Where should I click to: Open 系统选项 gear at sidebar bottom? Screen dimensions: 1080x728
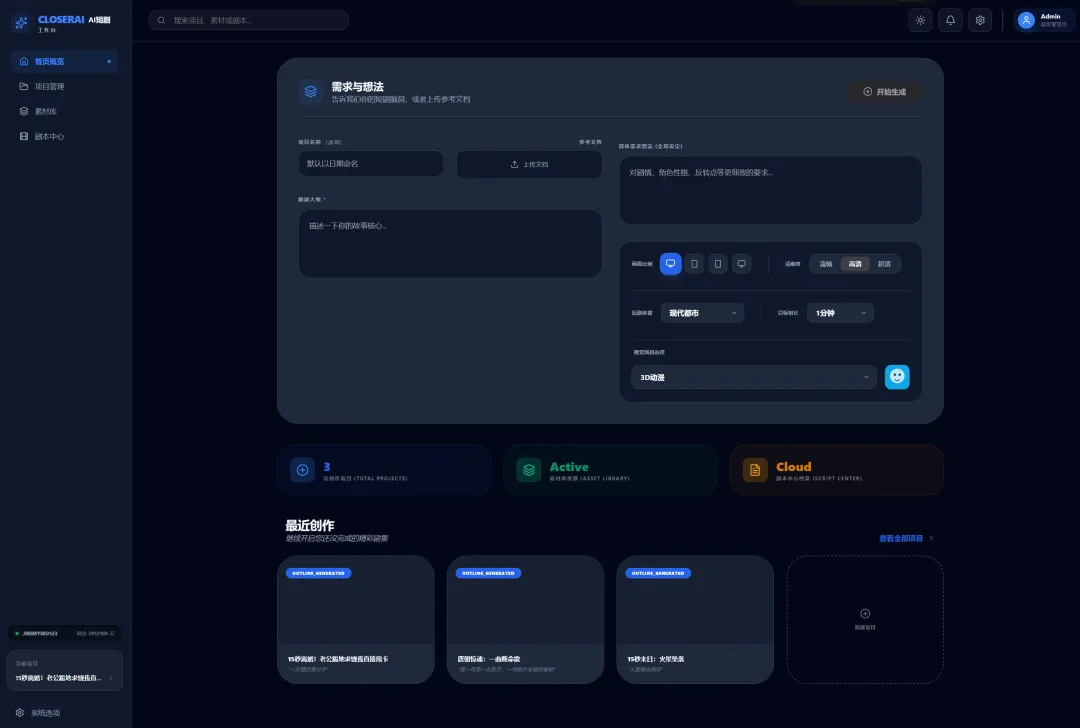(x=19, y=712)
